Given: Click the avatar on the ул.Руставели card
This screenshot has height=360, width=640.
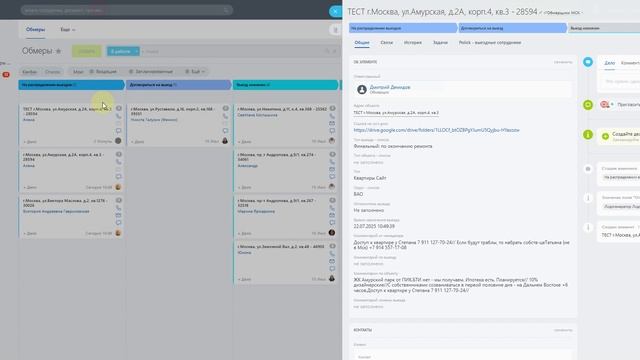Looking at the screenshot, I should coord(225,141).
